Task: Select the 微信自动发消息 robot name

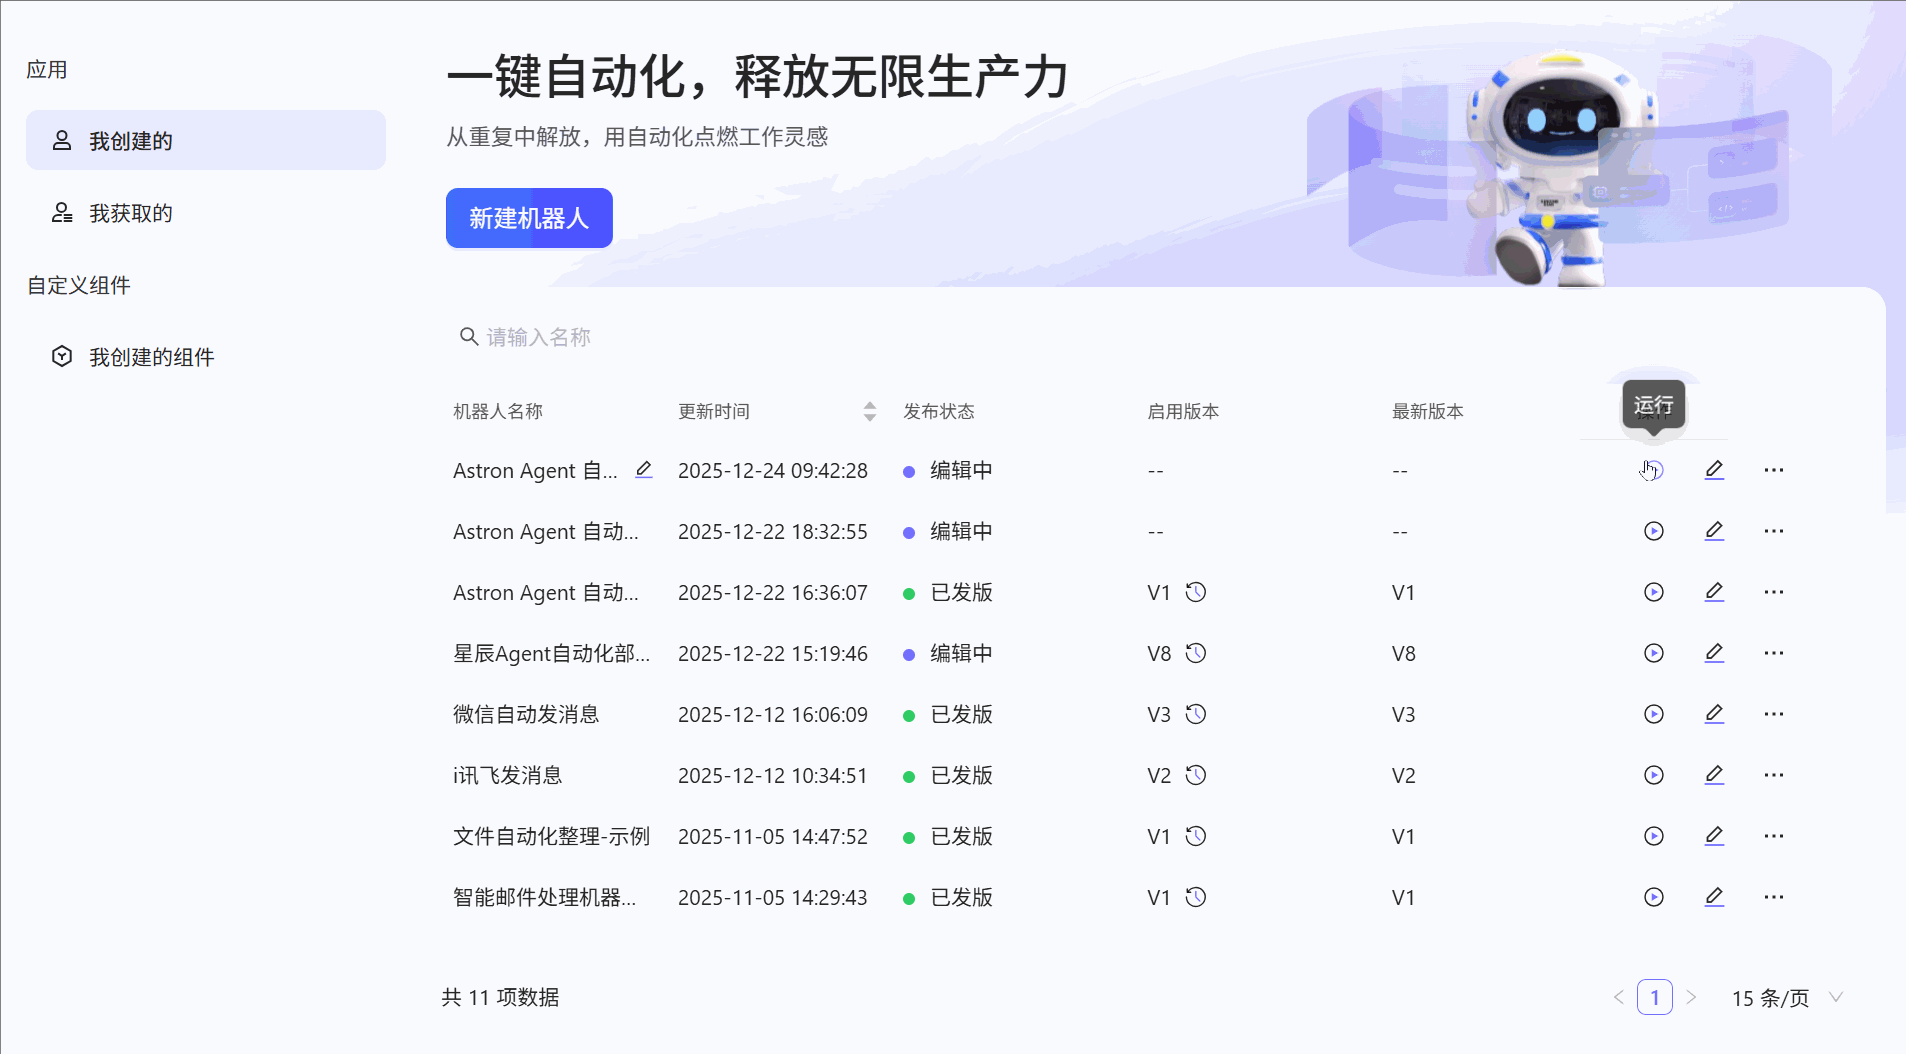Action: (526, 714)
